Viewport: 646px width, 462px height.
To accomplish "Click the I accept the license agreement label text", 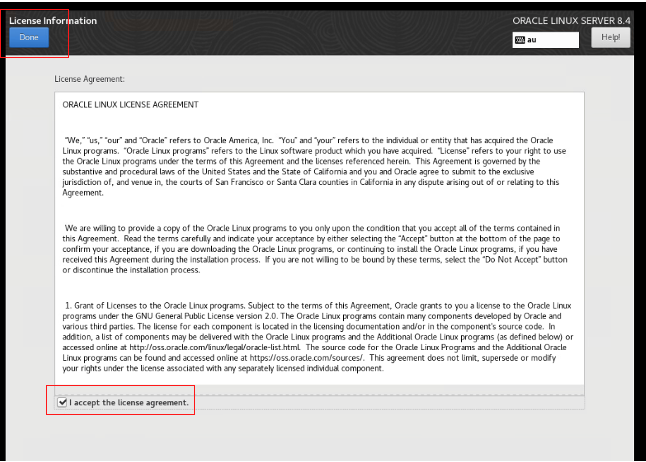I will coord(129,403).
